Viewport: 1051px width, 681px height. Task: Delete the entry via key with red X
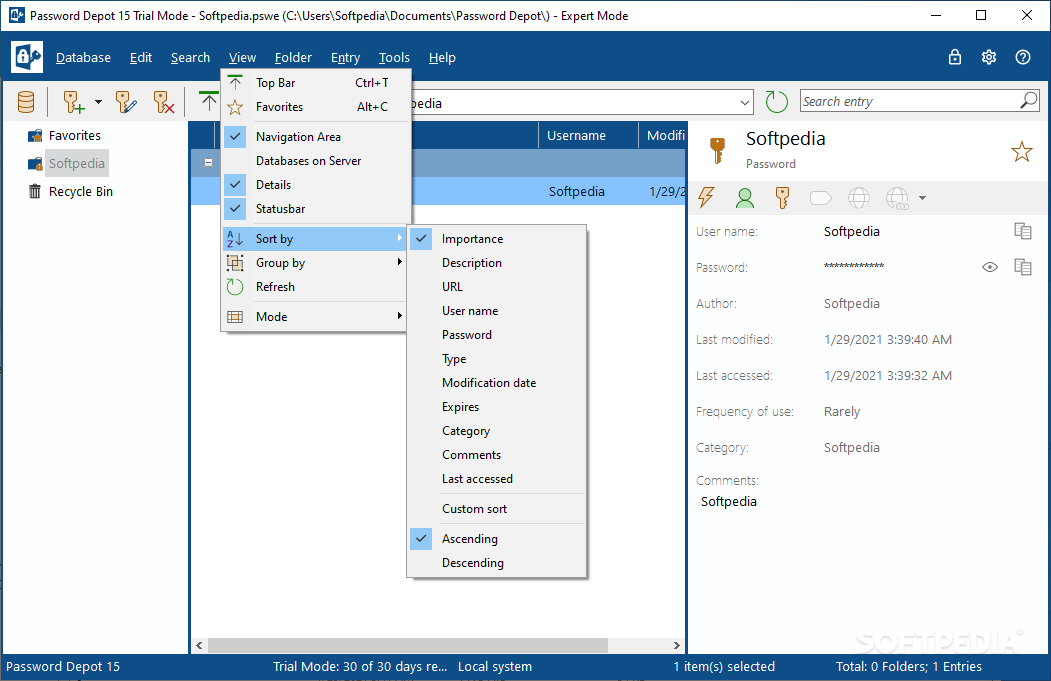pos(163,102)
